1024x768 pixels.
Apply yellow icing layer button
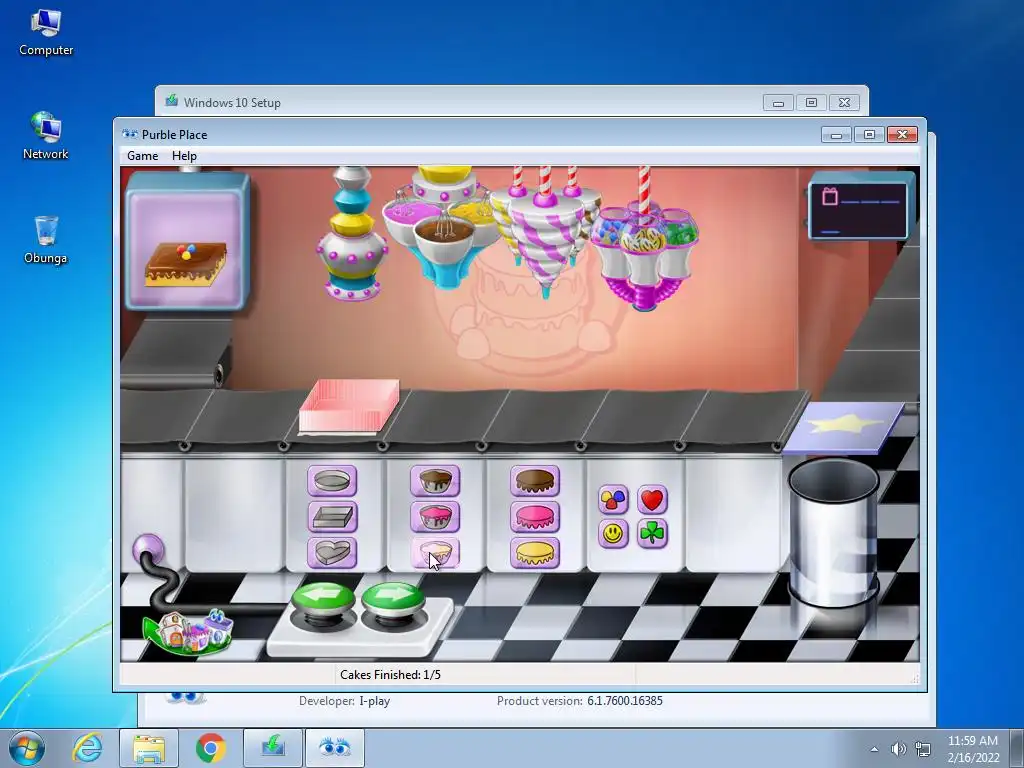click(535, 553)
